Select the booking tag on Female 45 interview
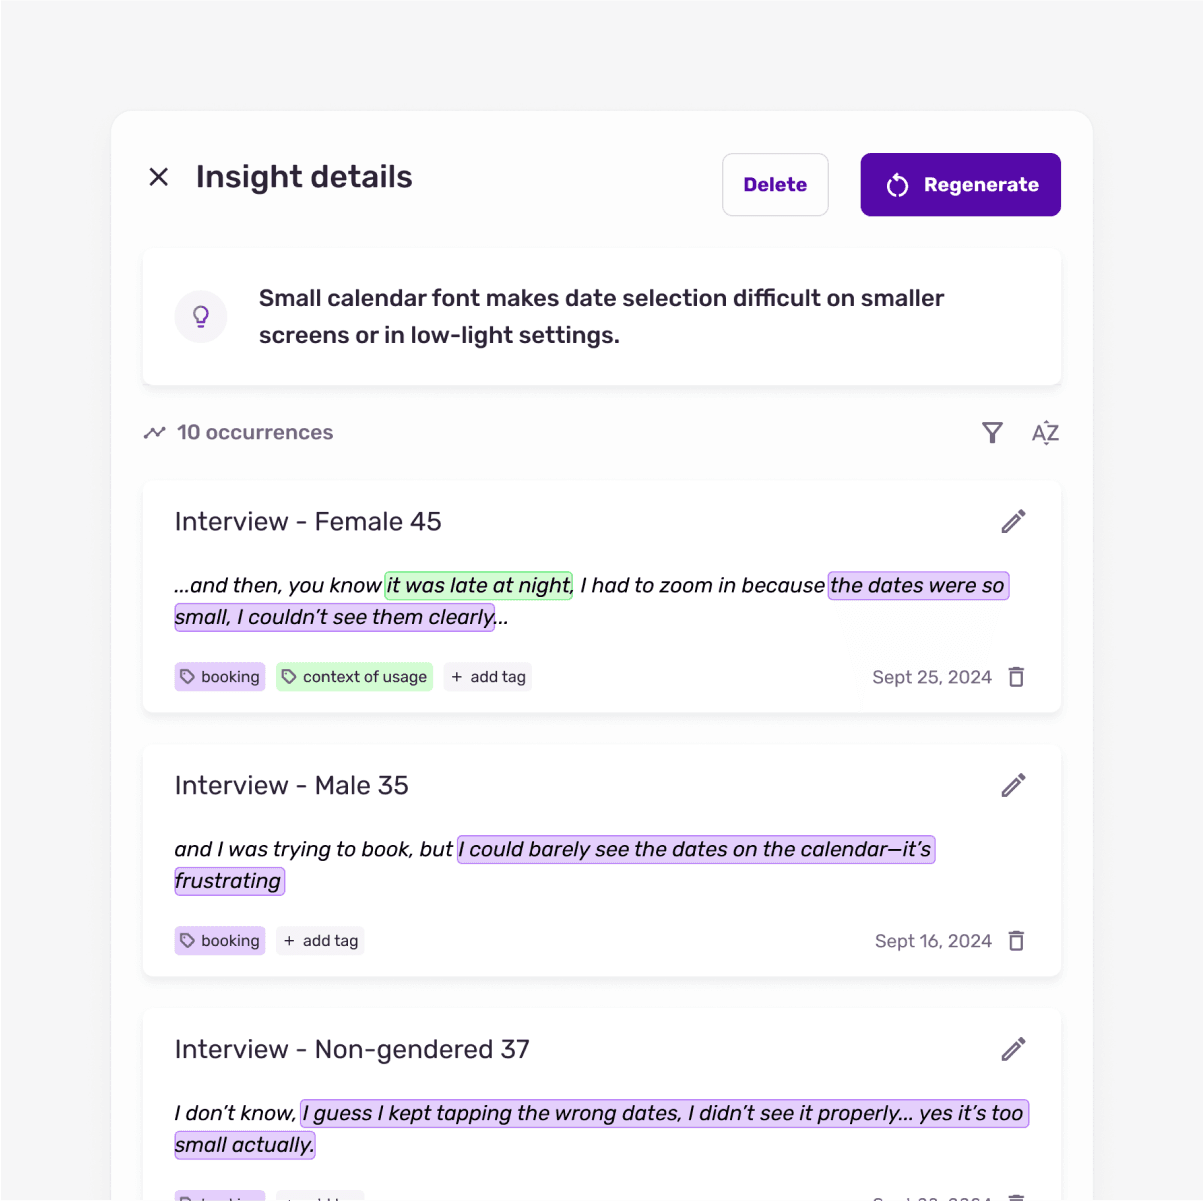 click(219, 676)
